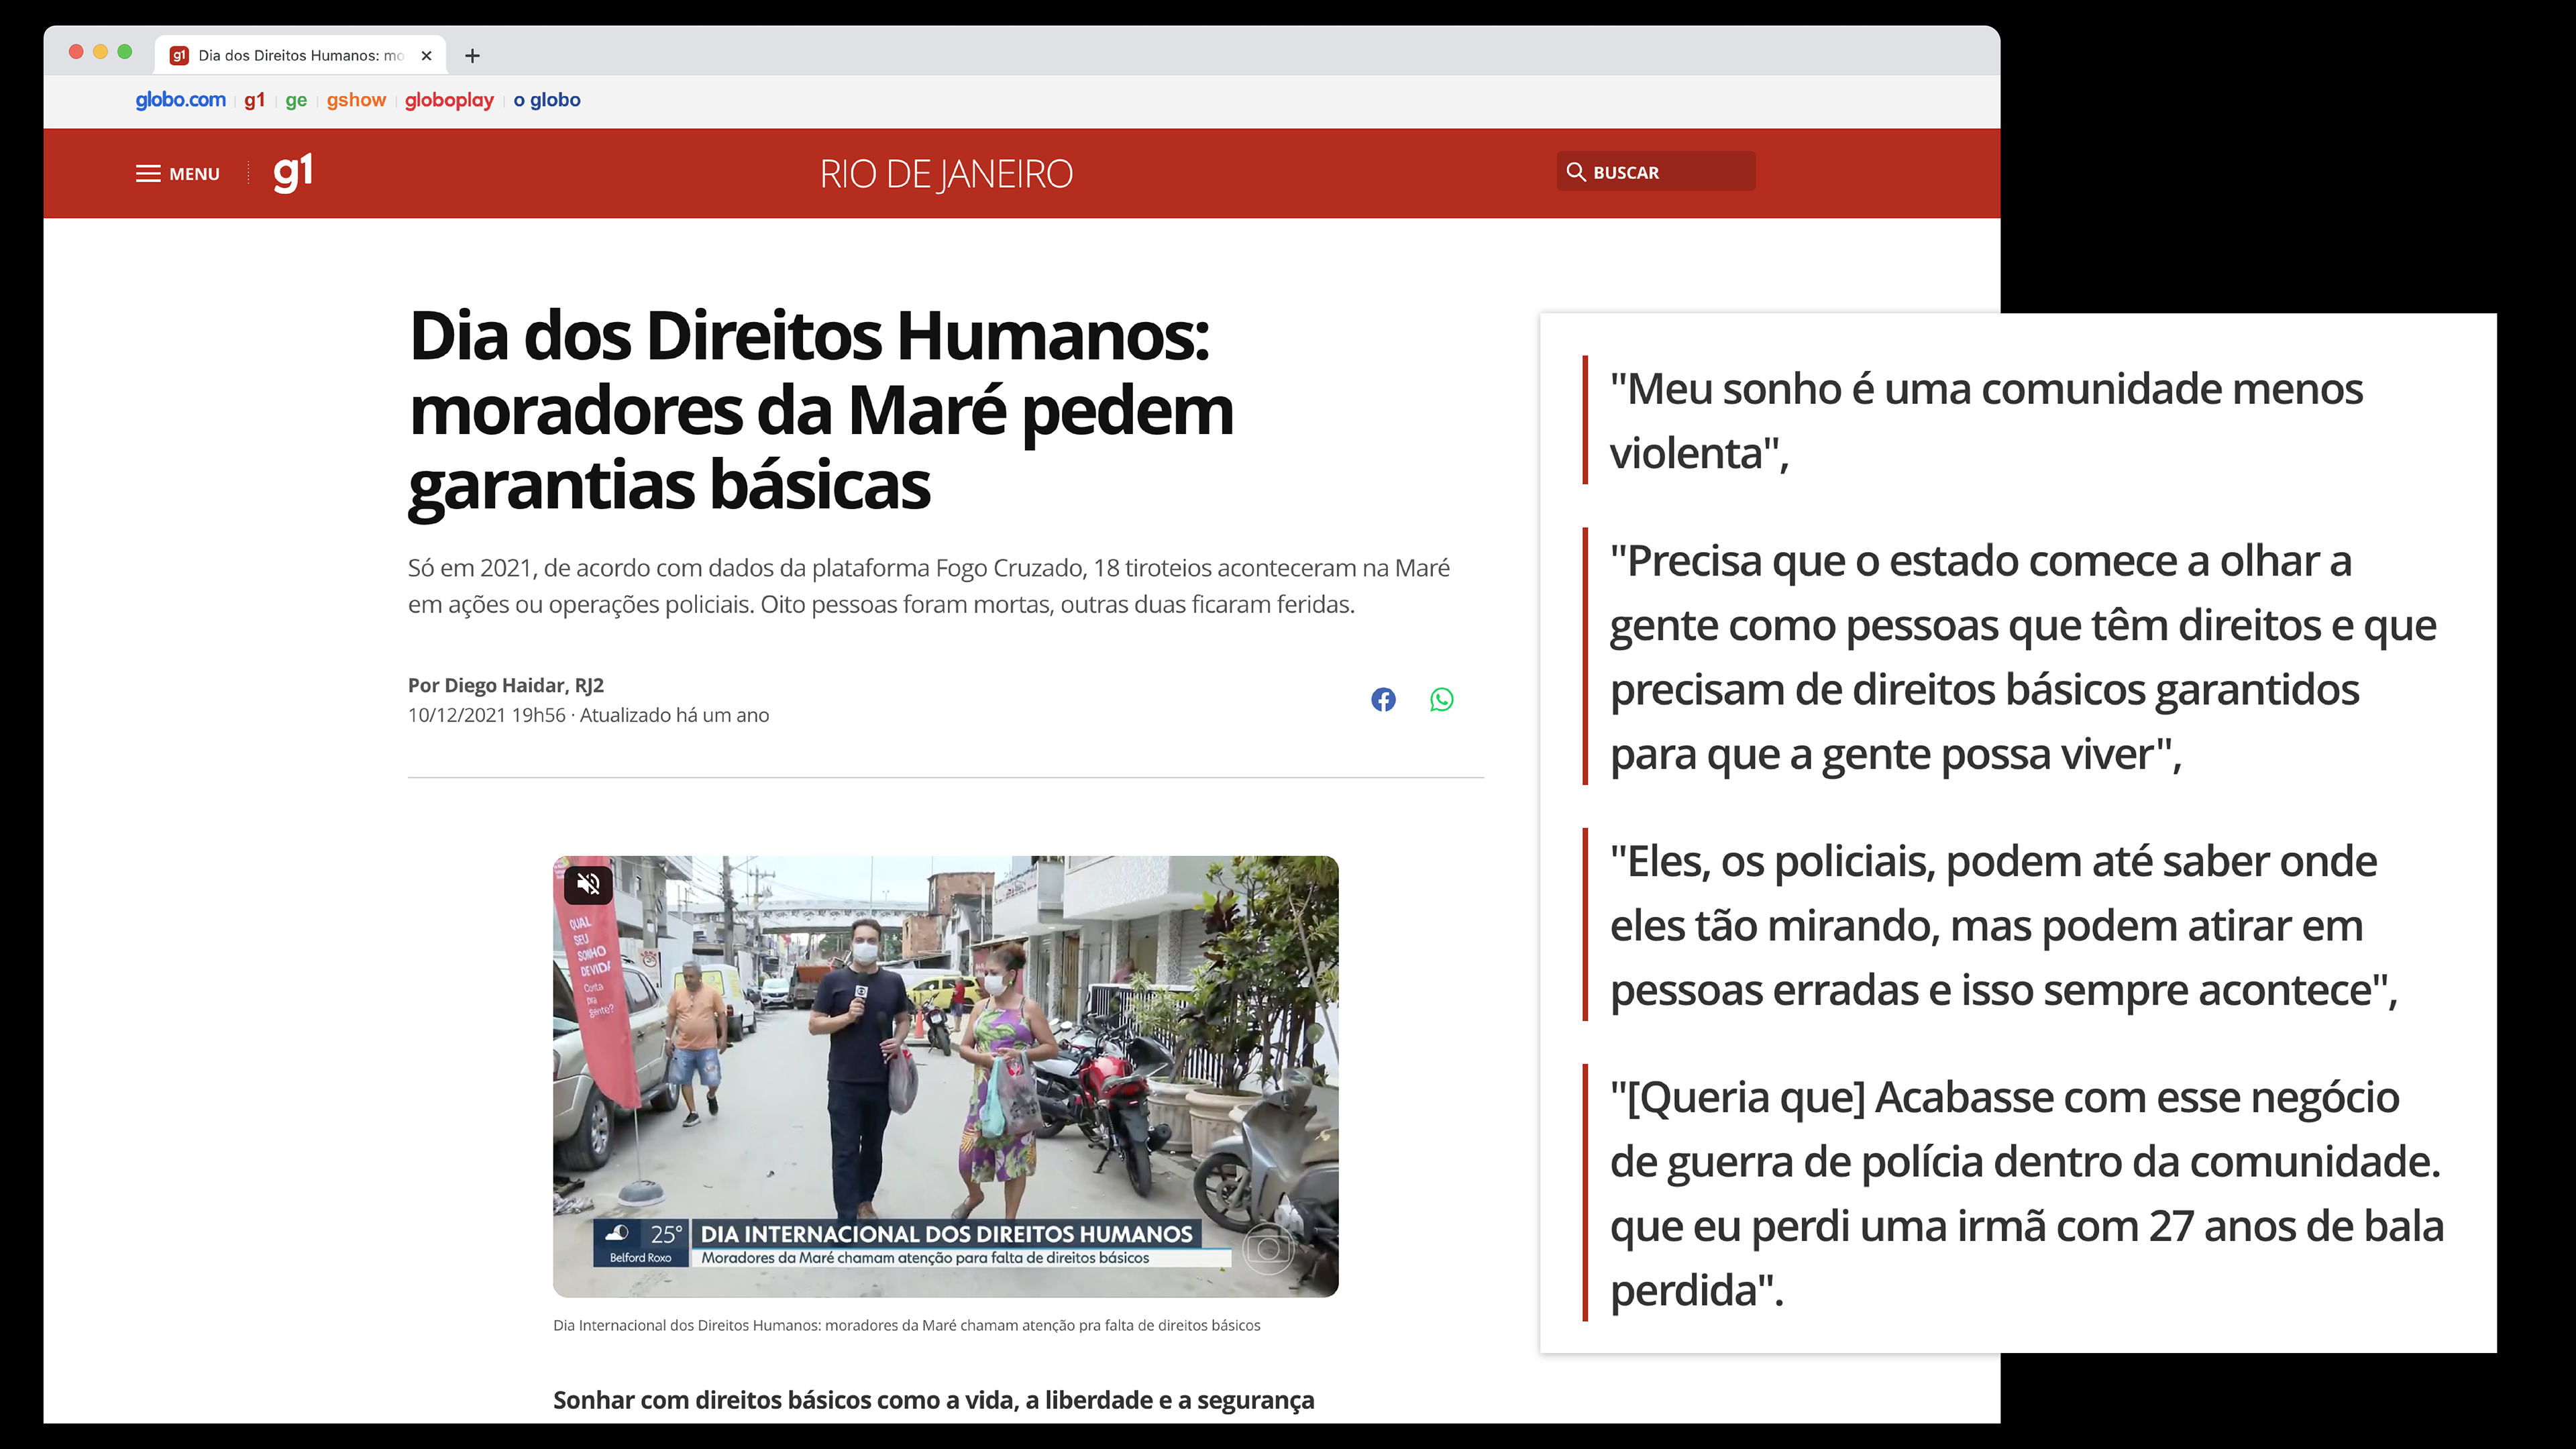The width and height of the screenshot is (2576, 1449).
Task: Play the Maré residents video thumbnail
Action: click(945, 1075)
